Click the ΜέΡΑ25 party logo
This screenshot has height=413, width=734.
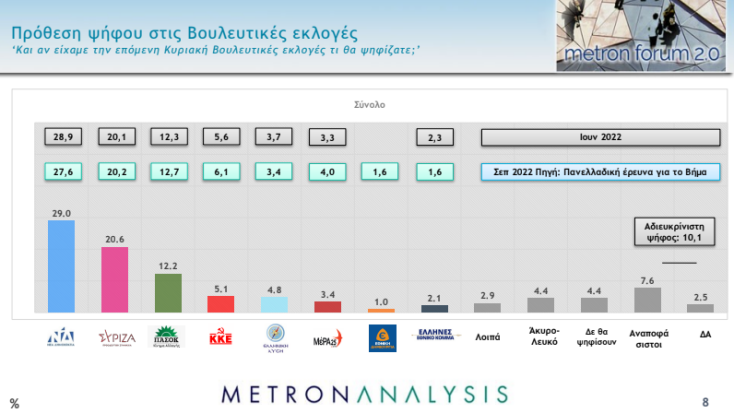pyautogui.click(x=326, y=337)
